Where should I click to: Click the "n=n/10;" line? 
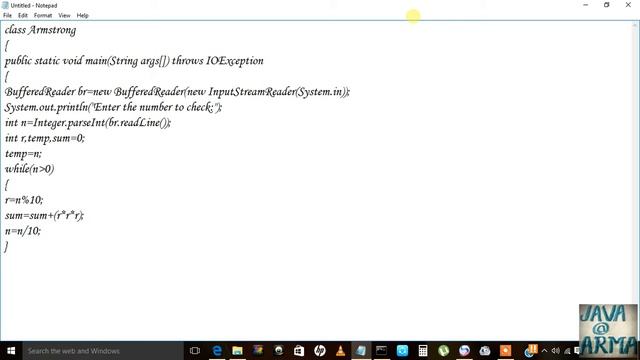point(23,231)
